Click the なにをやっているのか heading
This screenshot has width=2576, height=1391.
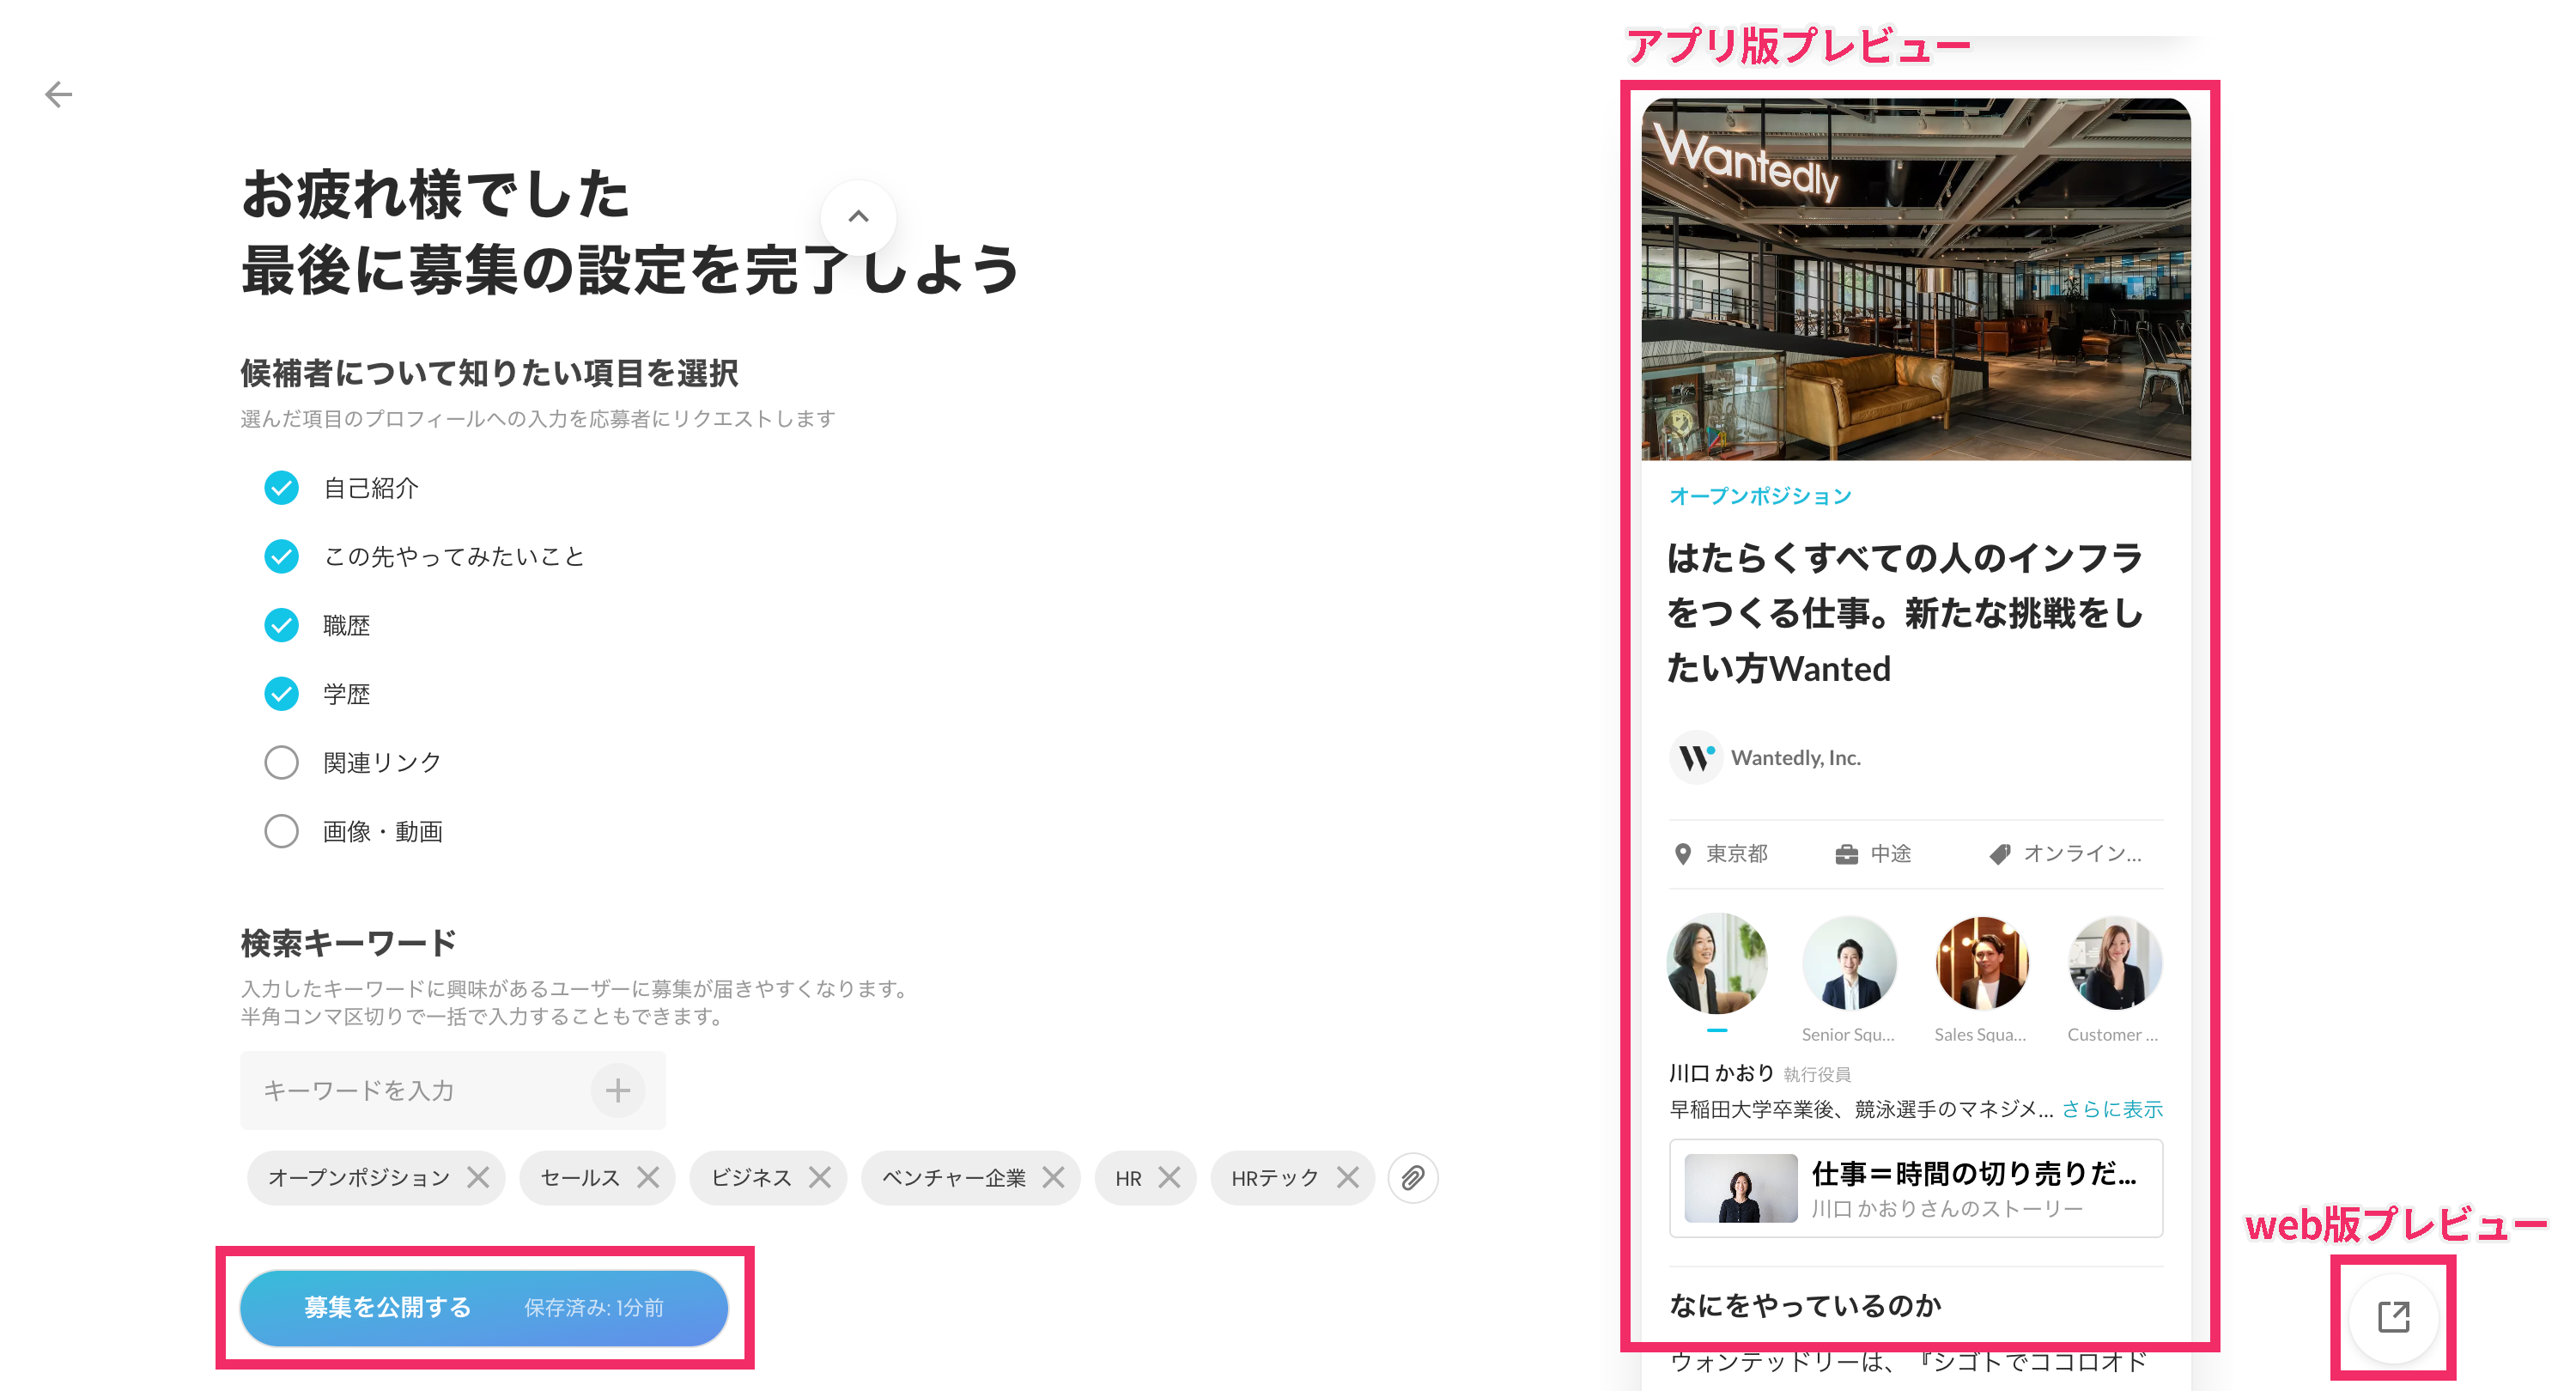point(1805,1304)
